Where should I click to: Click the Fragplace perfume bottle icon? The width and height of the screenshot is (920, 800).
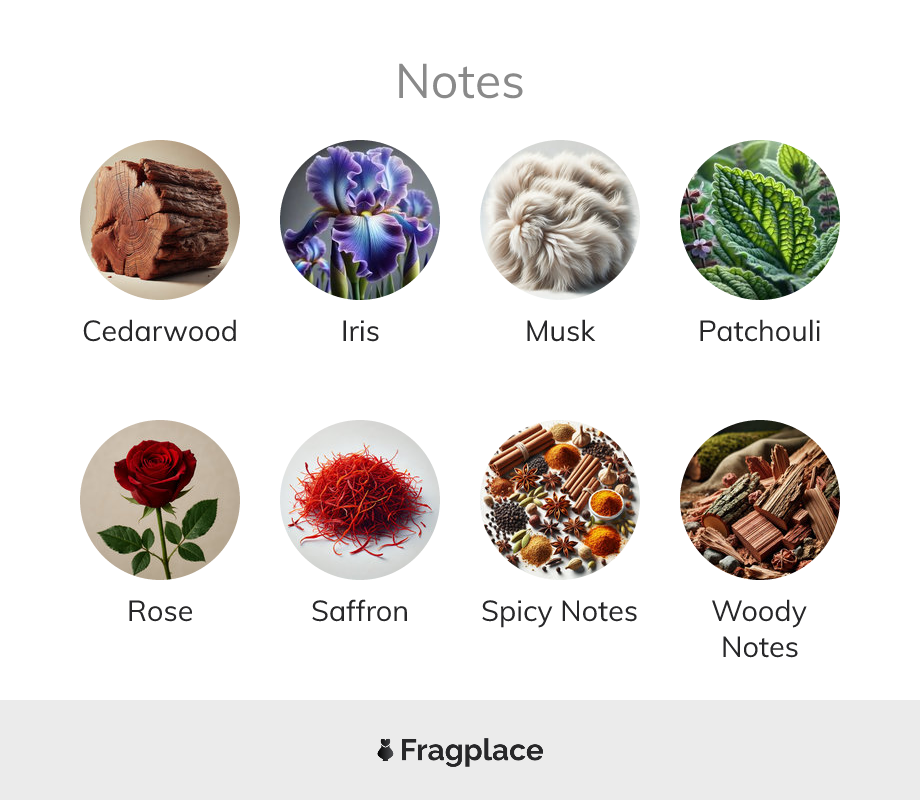(x=385, y=750)
